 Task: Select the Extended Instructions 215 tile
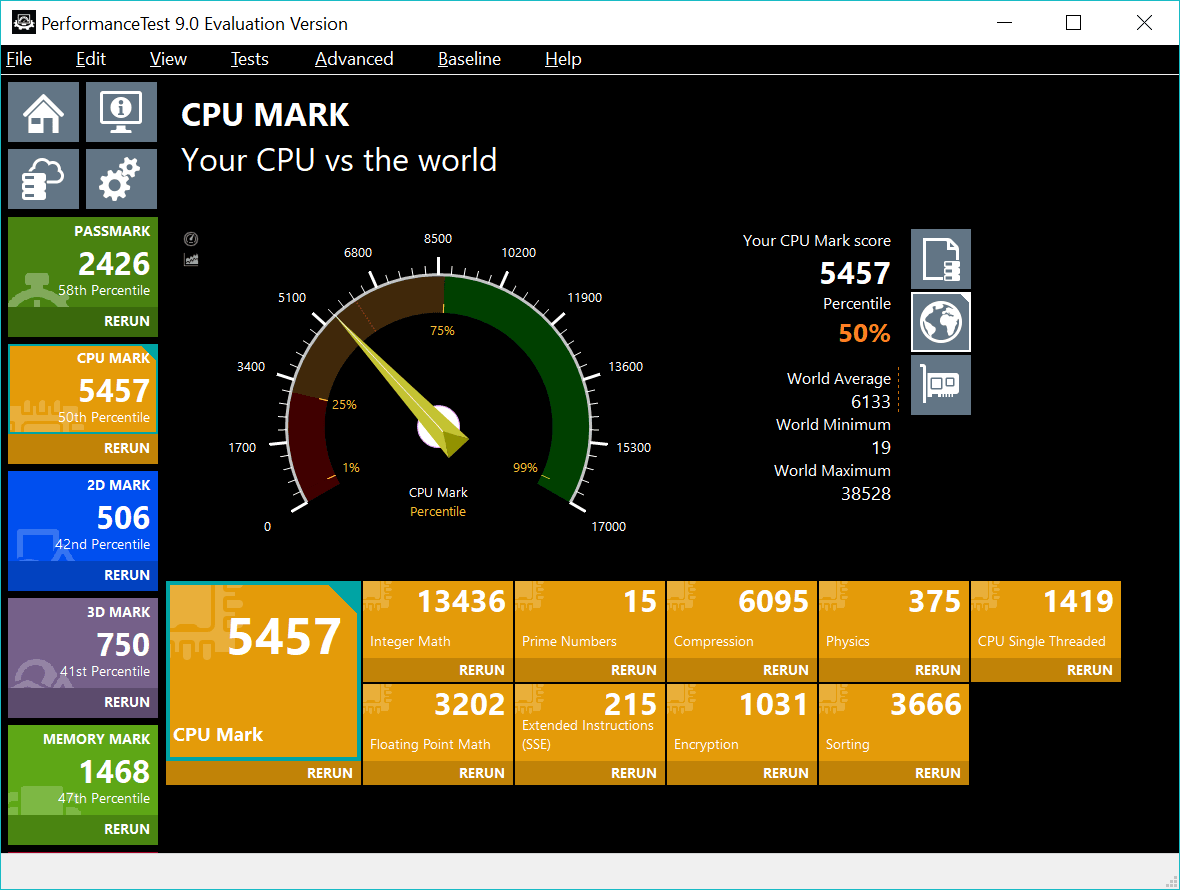[590, 723]
